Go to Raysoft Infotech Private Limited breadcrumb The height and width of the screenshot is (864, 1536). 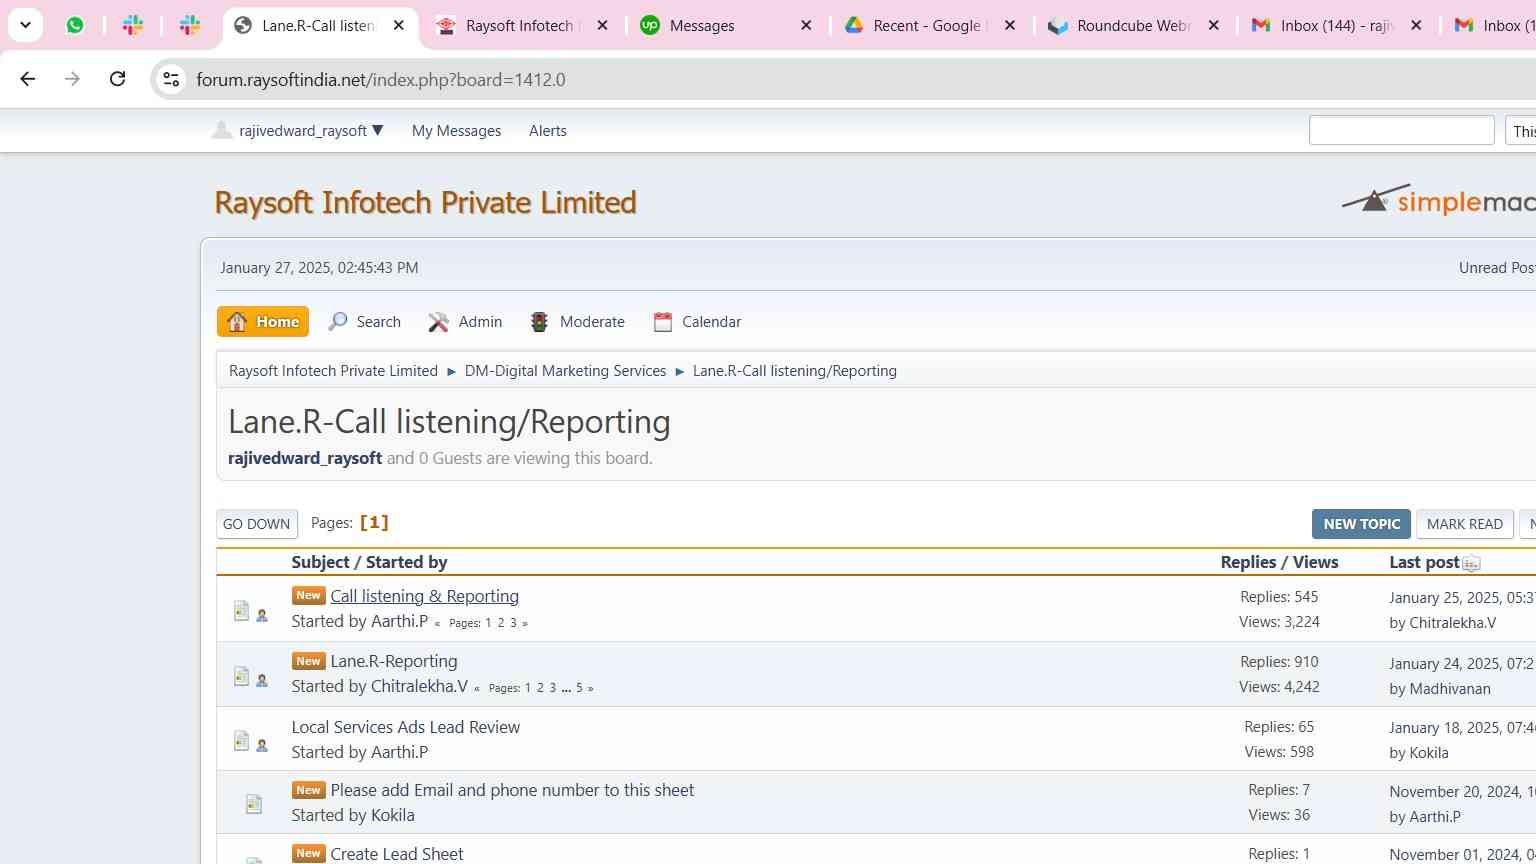[x=333, y=371]
